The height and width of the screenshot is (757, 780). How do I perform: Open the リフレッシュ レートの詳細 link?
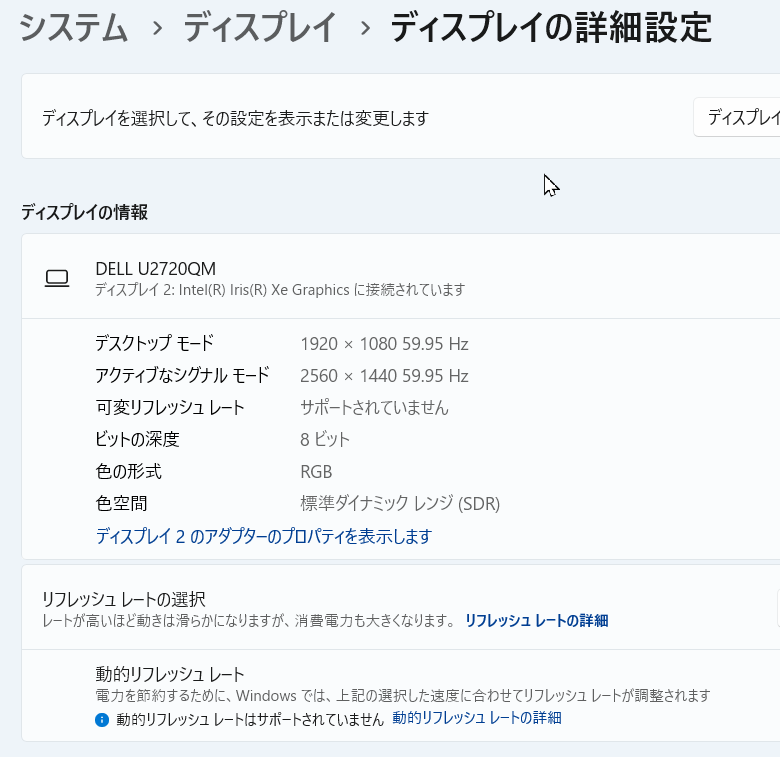click(x=536, y=621)
